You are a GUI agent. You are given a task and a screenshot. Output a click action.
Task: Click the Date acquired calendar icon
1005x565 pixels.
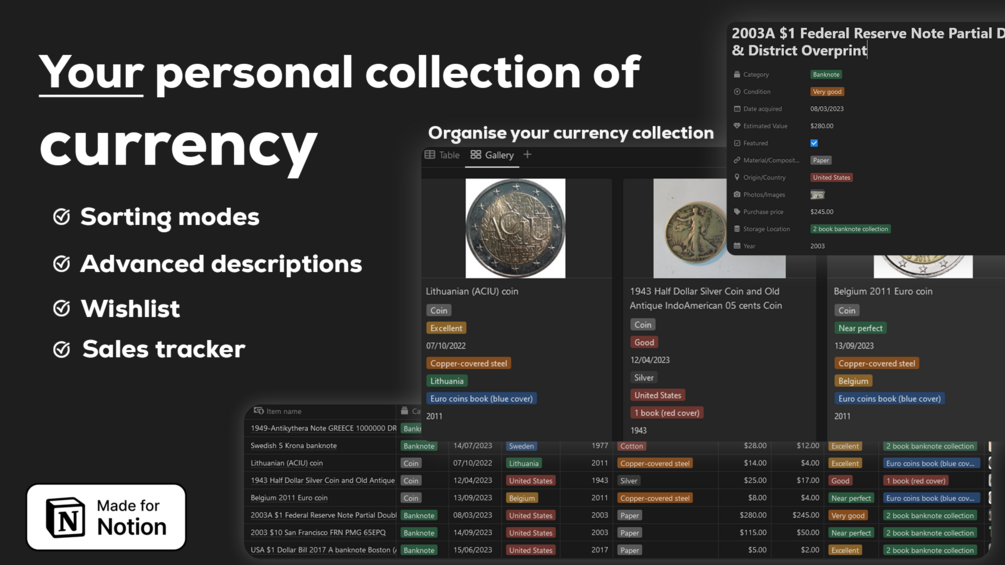click(736, 109)
